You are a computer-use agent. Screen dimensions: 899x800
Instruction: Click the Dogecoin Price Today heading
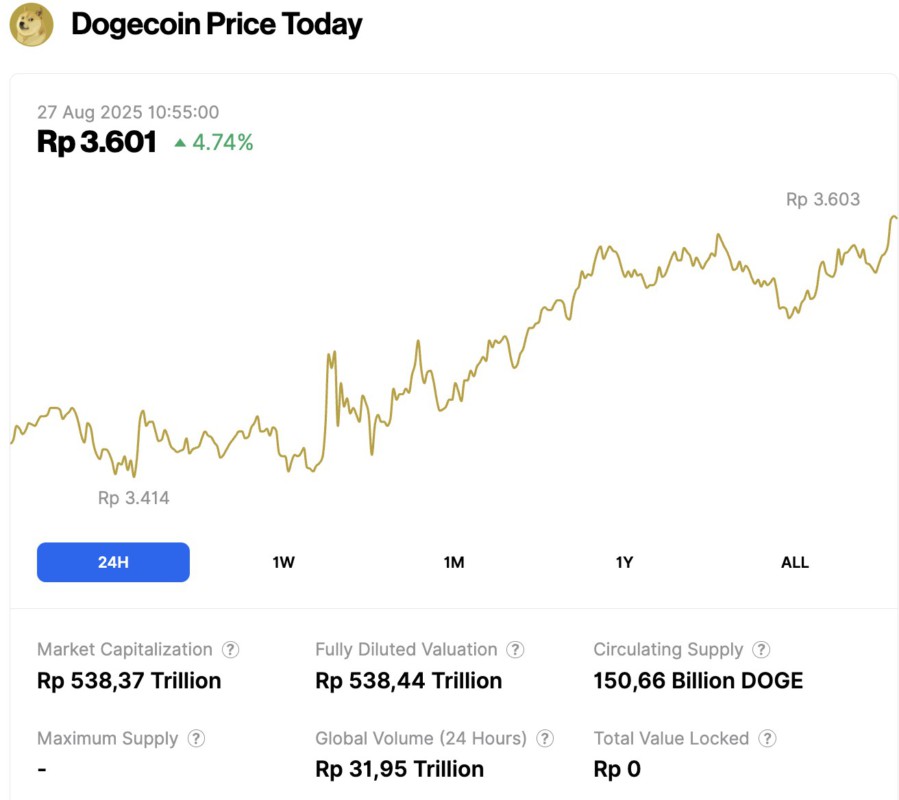pyautogui.click(x=216, y=24)
